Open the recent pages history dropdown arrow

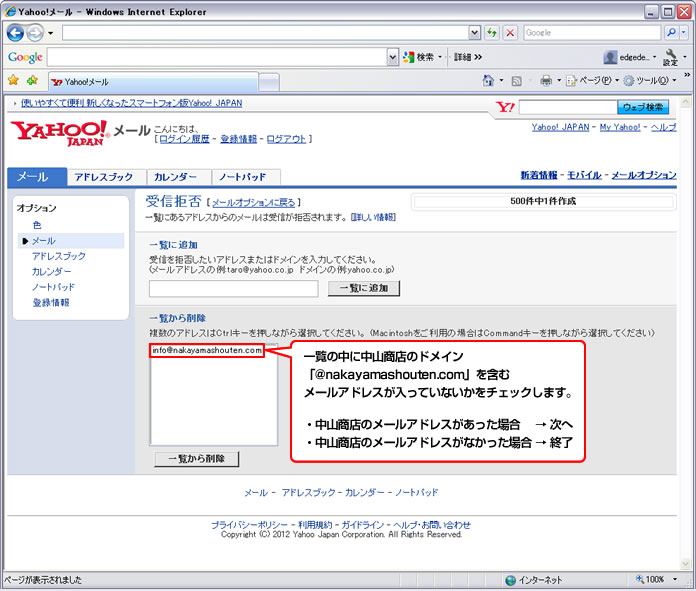tap(51, 33)
